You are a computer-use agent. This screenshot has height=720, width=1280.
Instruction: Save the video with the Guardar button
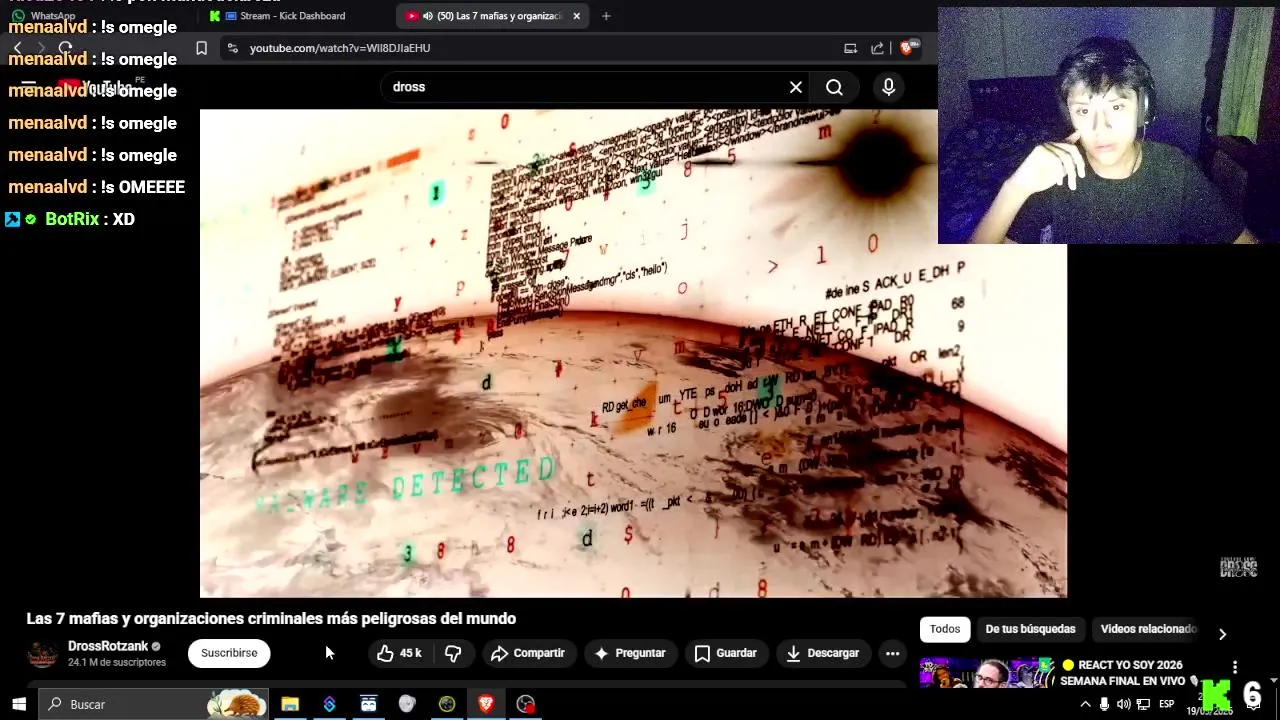click(726, 653)
